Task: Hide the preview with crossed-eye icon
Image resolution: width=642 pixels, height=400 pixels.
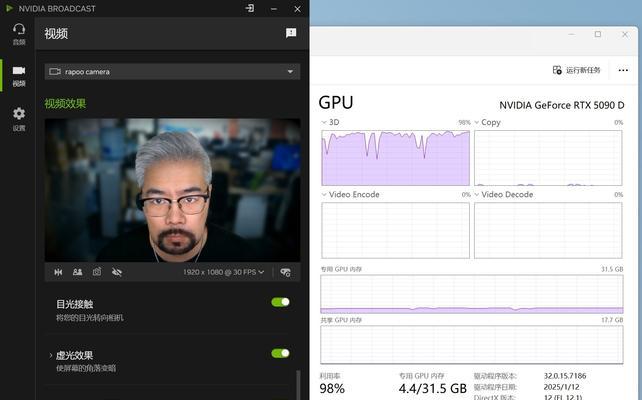Action: coord(117,272)
